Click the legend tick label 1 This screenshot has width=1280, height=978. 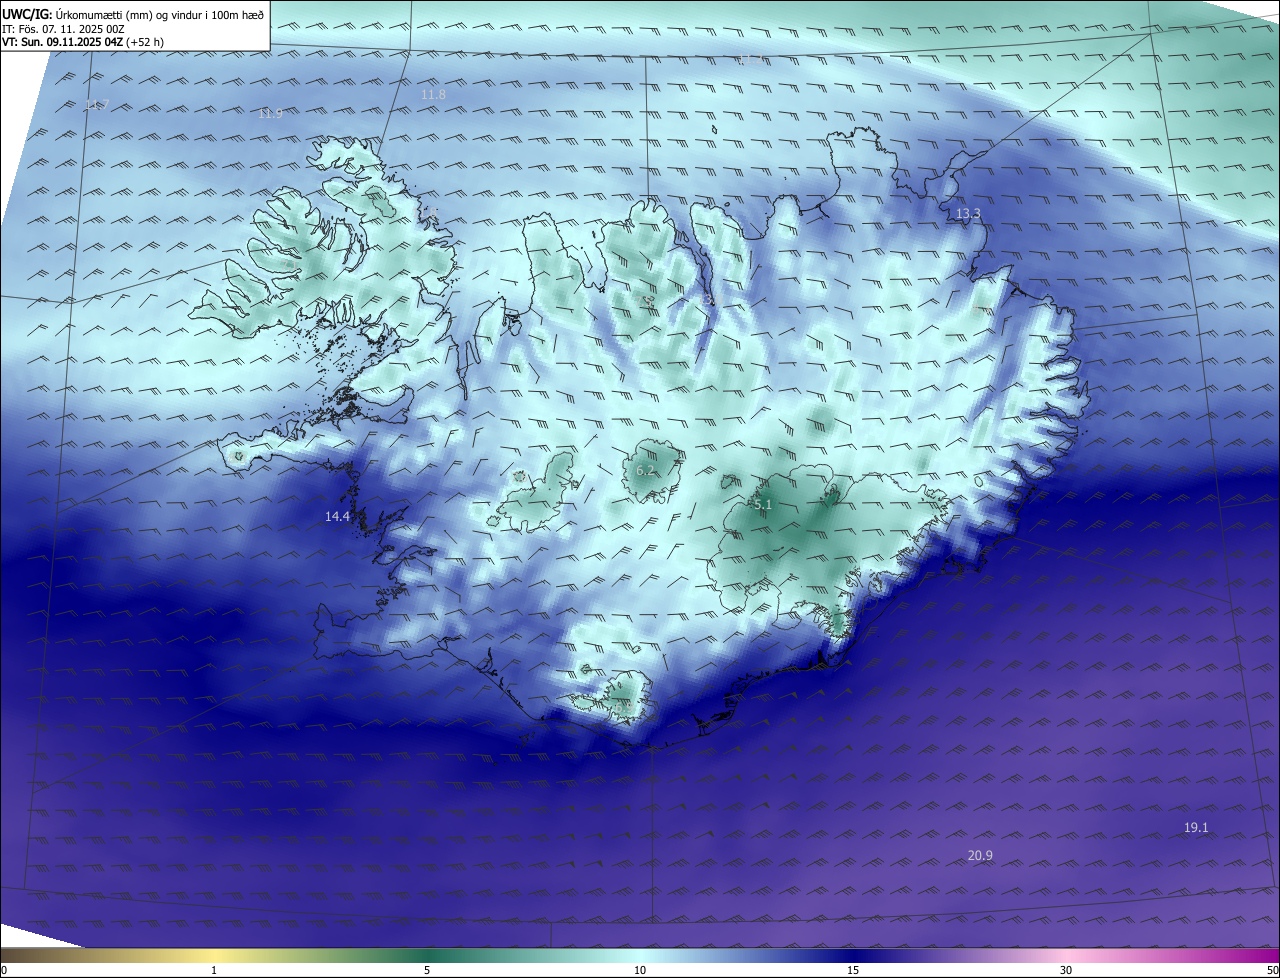click(214, 970)
